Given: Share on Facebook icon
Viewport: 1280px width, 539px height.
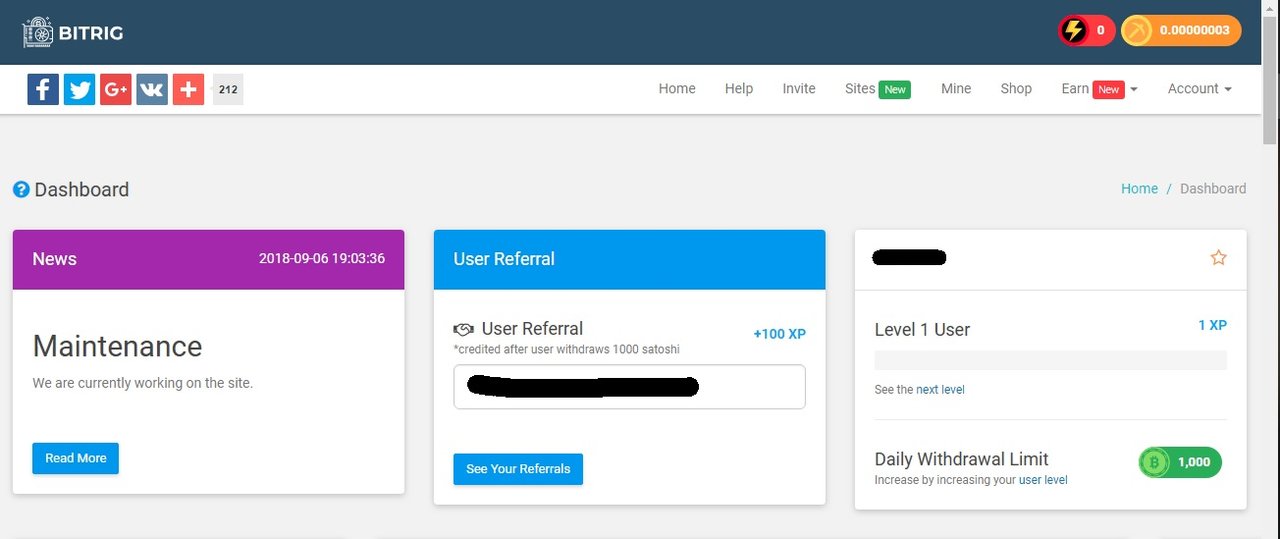Looking at the screenshot, I should [43, 89].
